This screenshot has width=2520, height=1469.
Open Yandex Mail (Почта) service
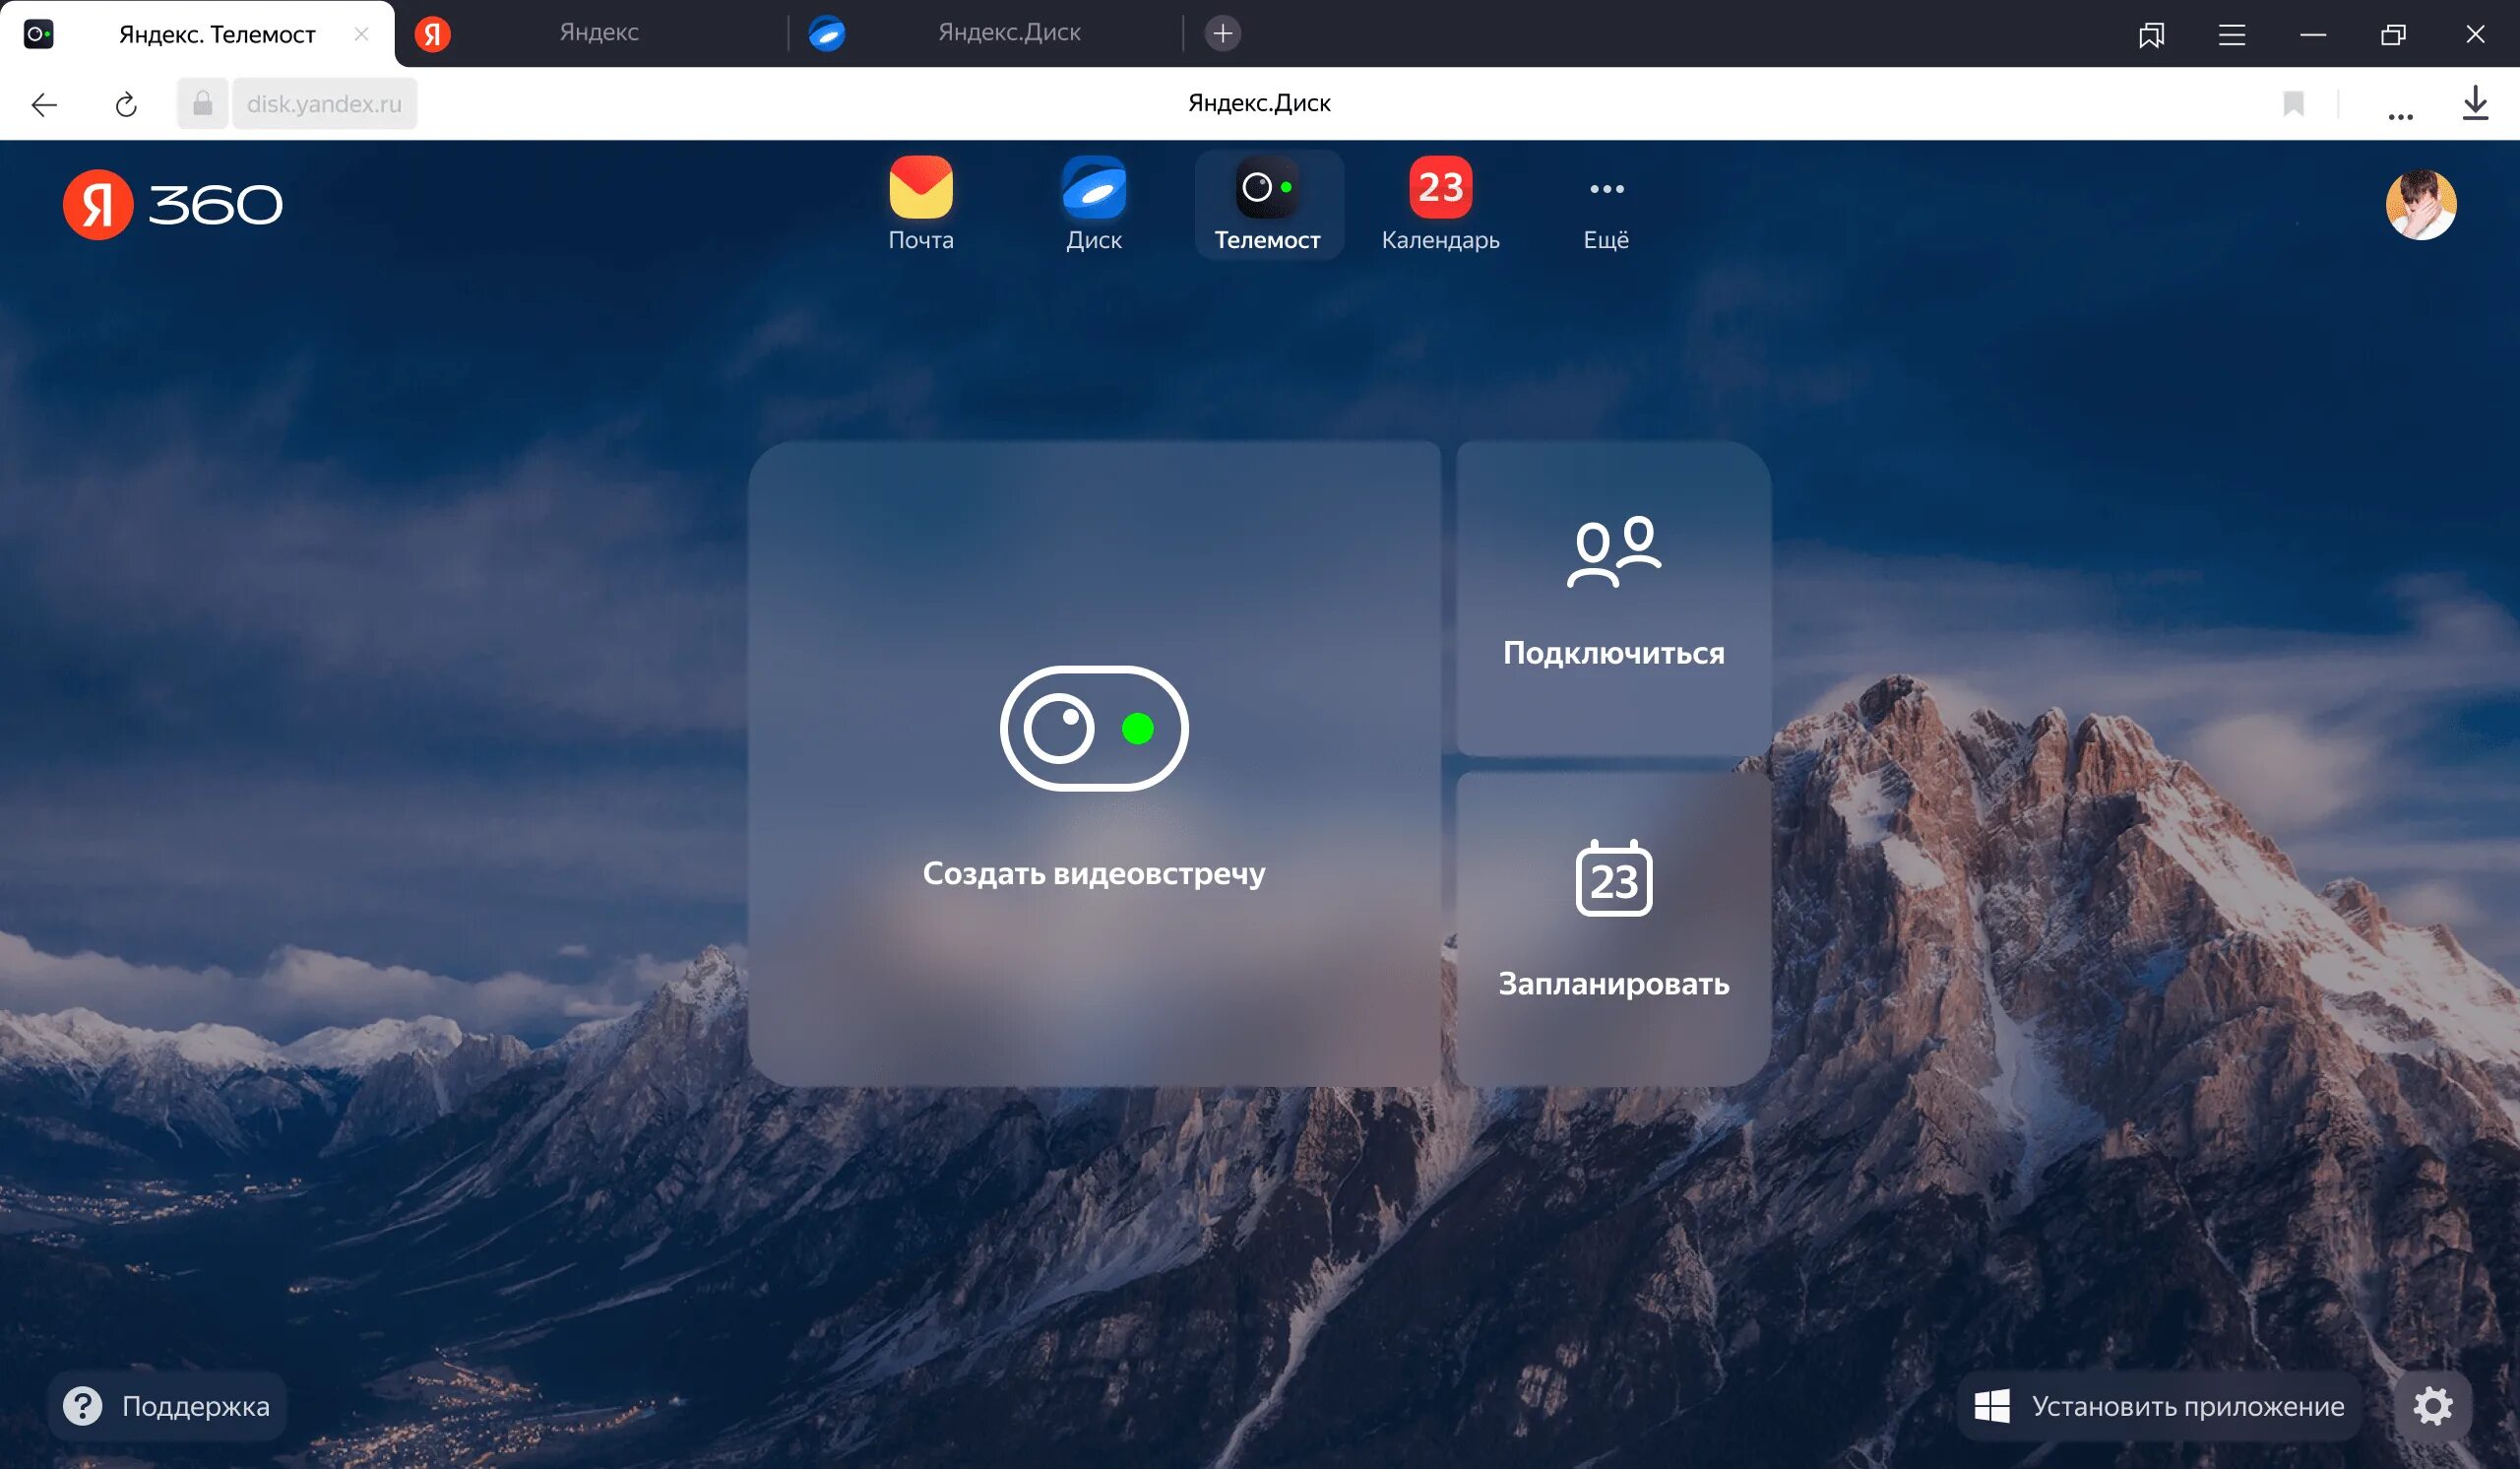[x=921, y=204]
